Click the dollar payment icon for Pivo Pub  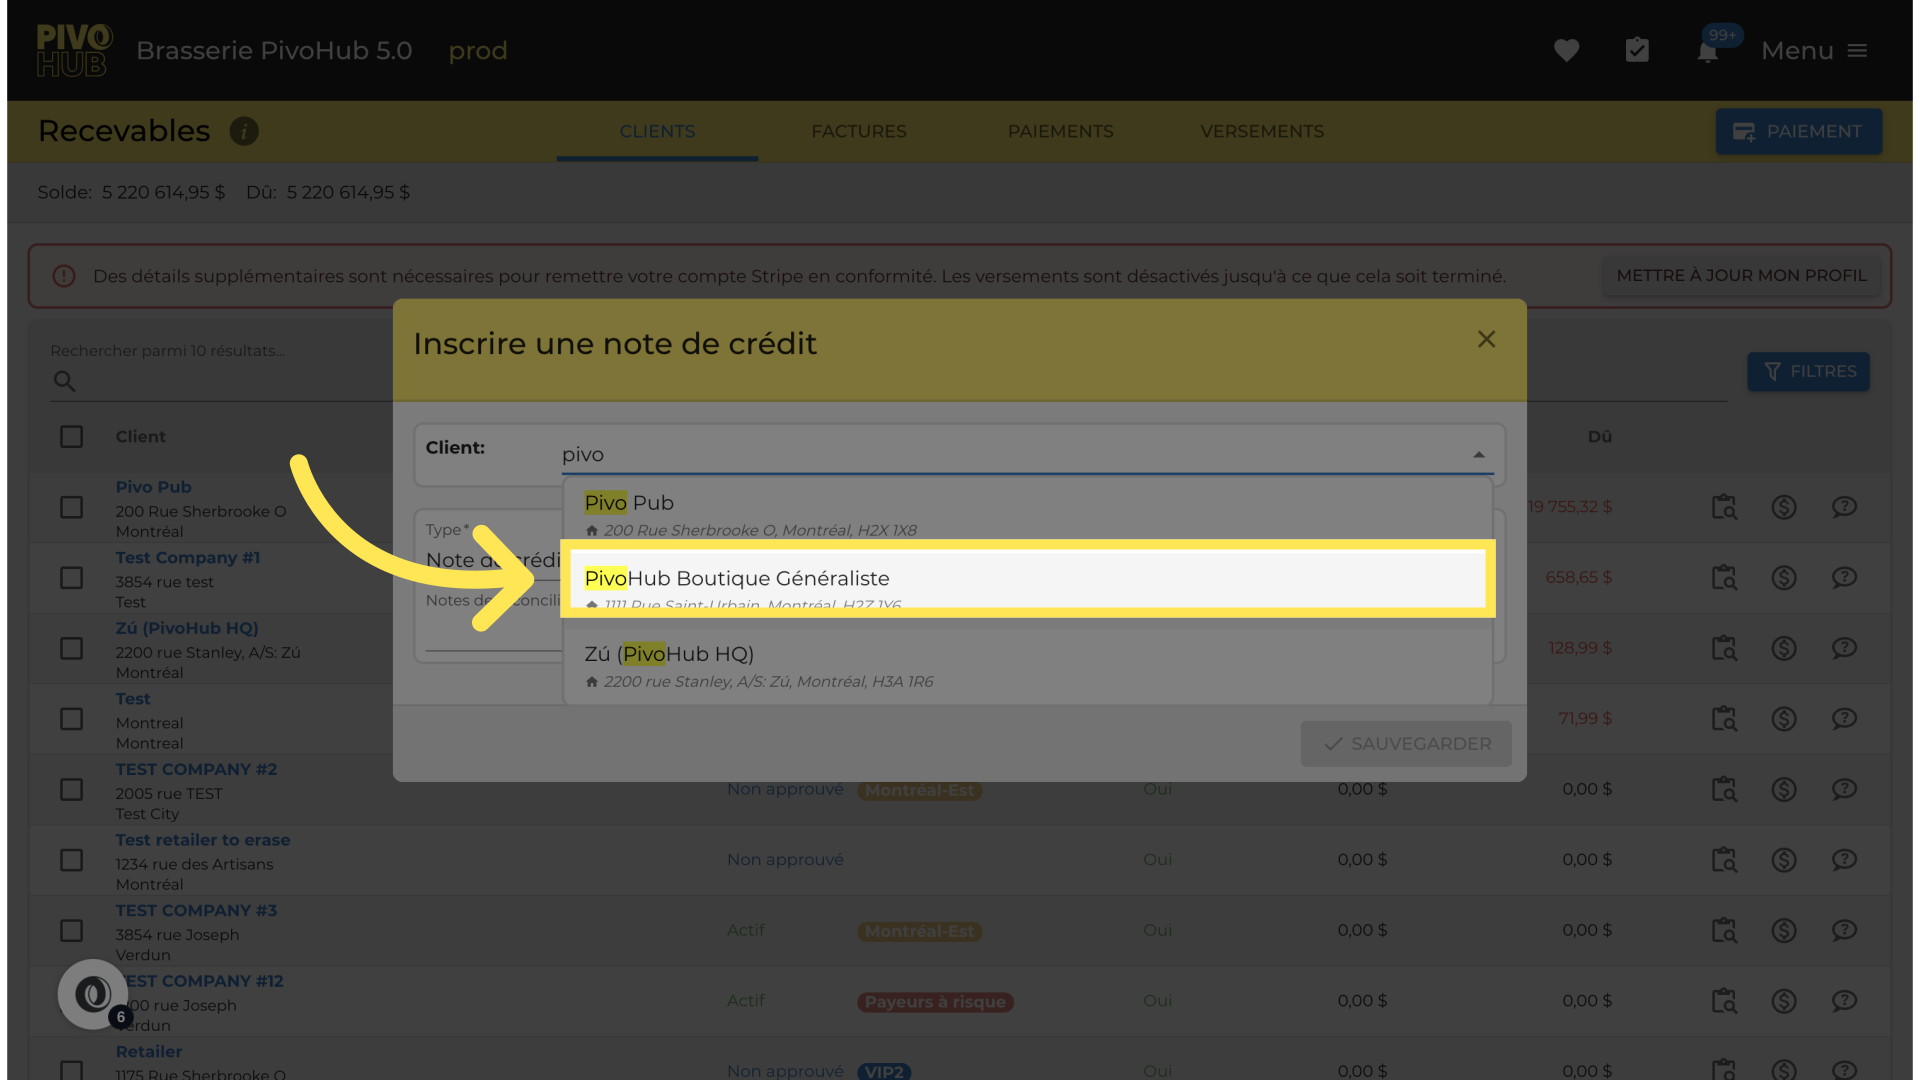click(1784, 507)
